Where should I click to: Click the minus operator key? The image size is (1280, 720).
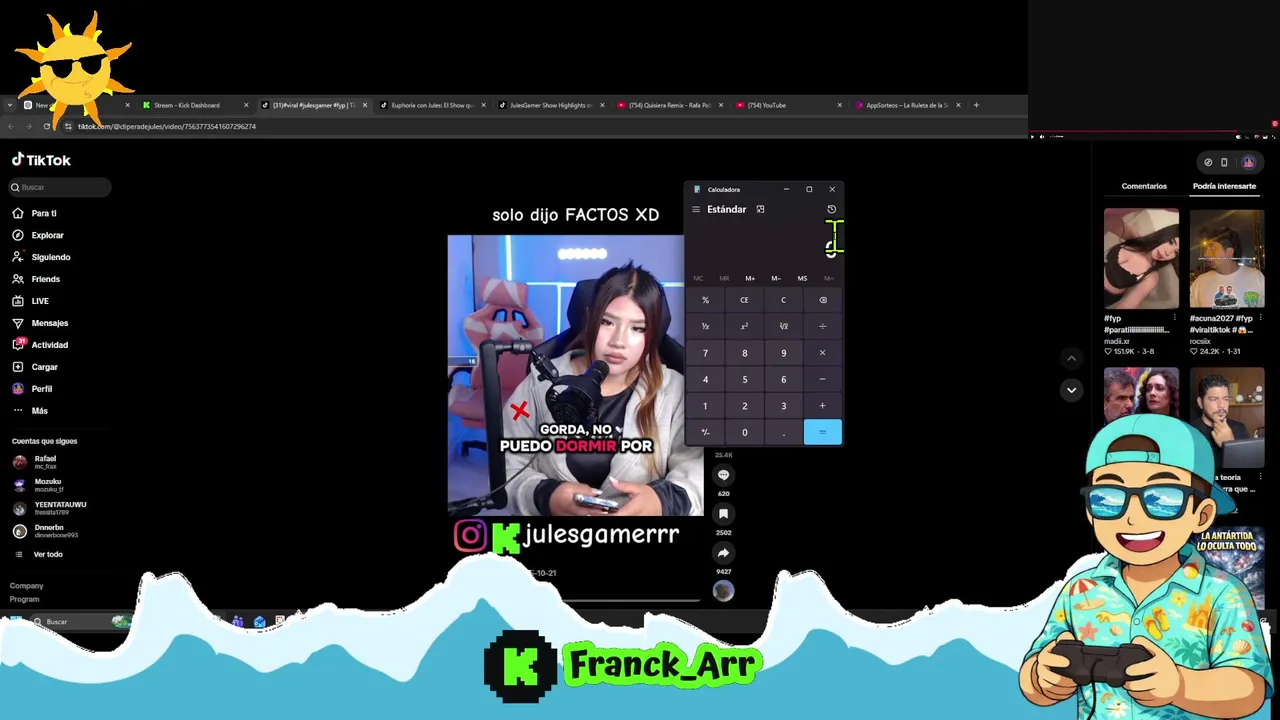pos(823,379)
